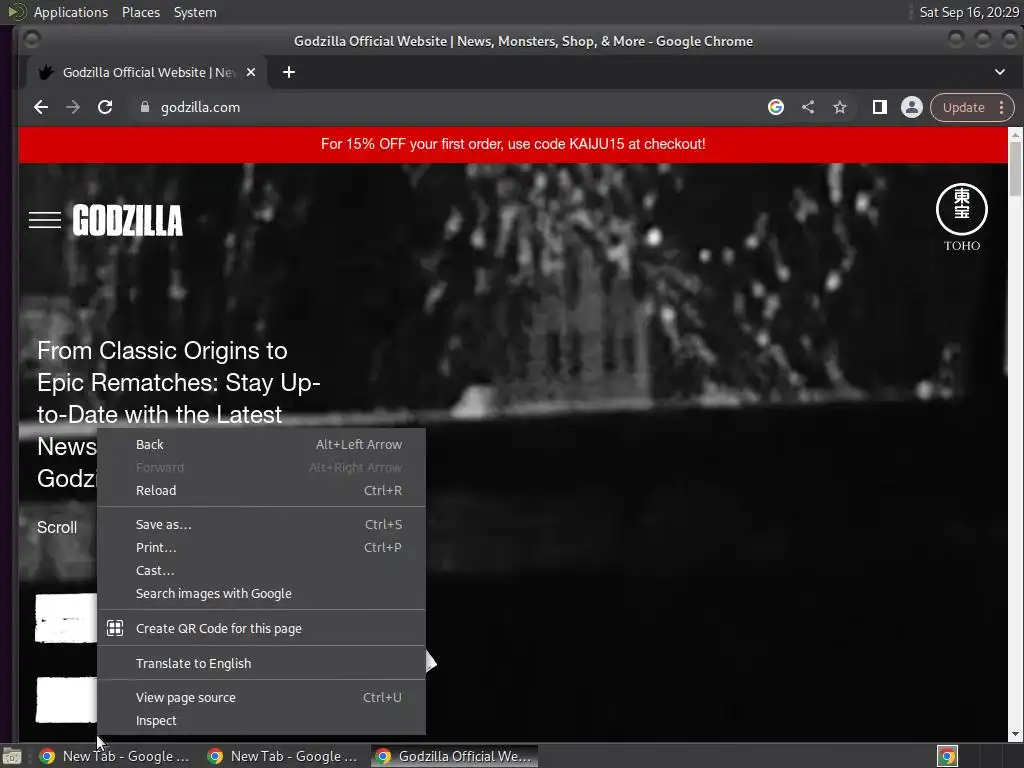
Task: Select Translate to English
Action: (x=261, y=663)
